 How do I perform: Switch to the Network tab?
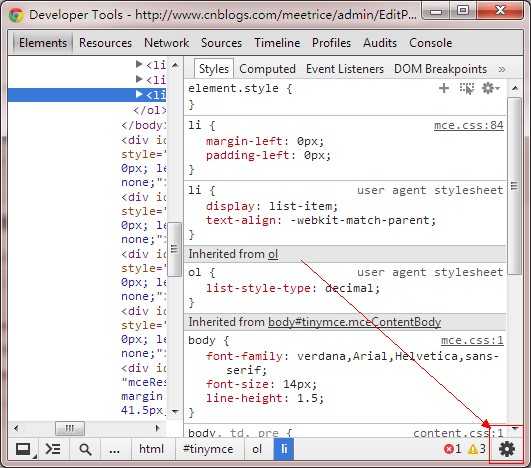166,43
